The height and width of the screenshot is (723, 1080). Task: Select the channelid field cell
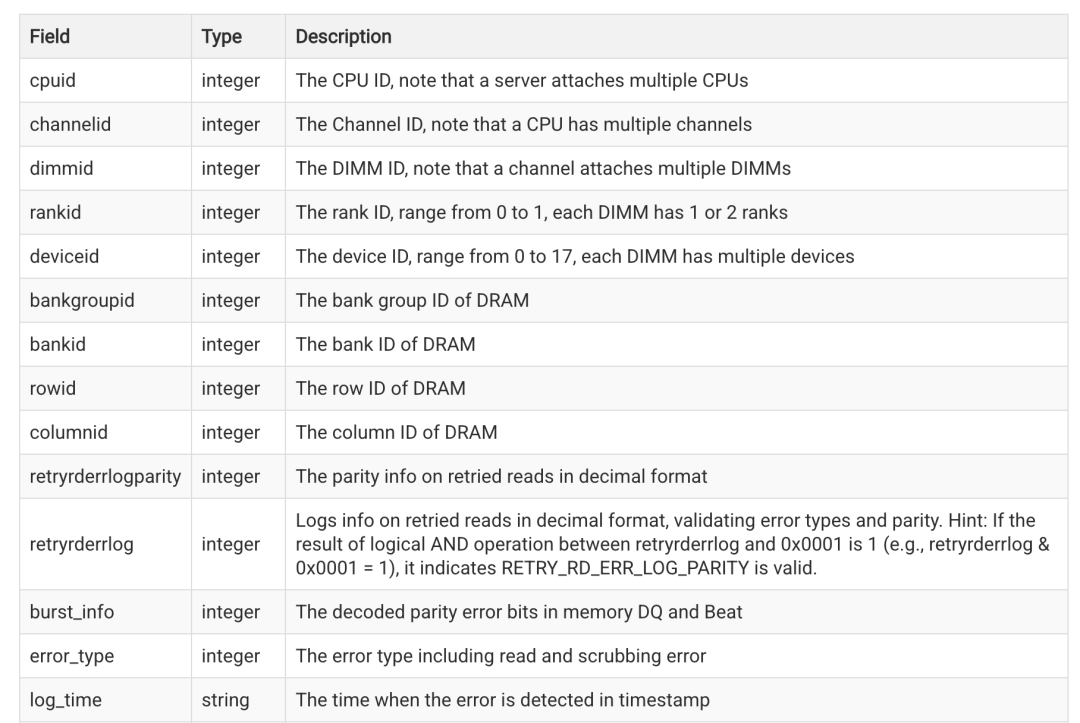pos(105,125)
